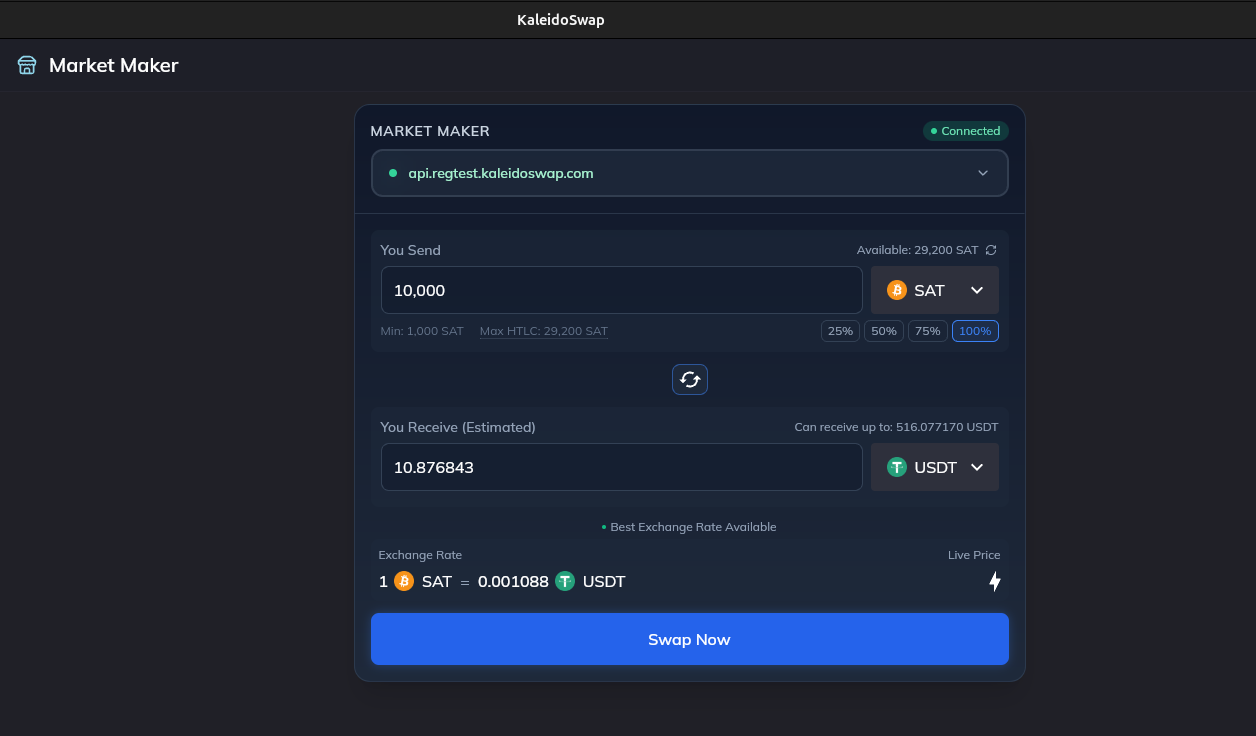This screenshot has height=736, width=1256.
Task: Click the 10,000 send amount field
Action: point(621,289)
